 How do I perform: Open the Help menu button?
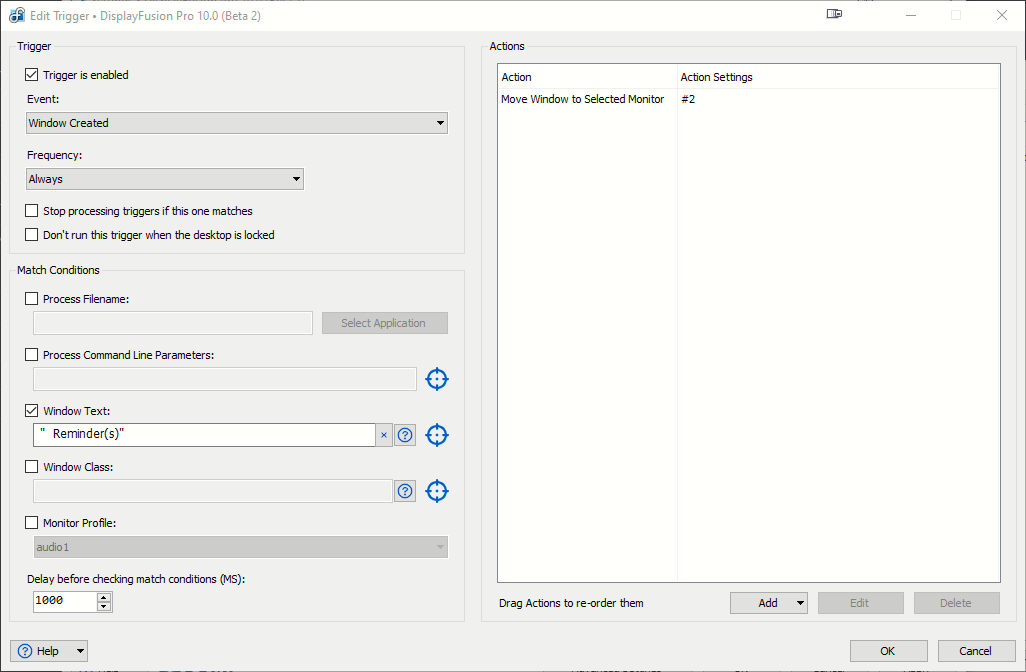click(x=49, y=651)
